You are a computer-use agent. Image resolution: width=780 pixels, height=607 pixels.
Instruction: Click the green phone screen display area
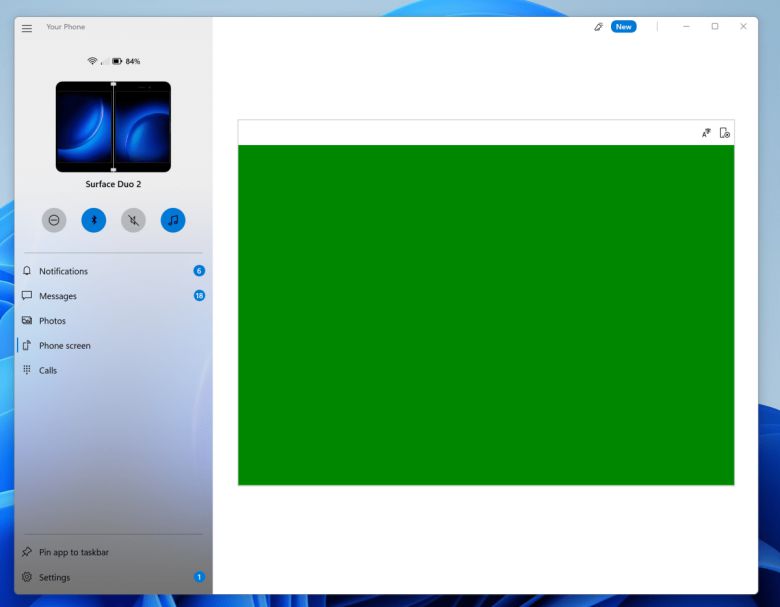[x=486, y=315]
